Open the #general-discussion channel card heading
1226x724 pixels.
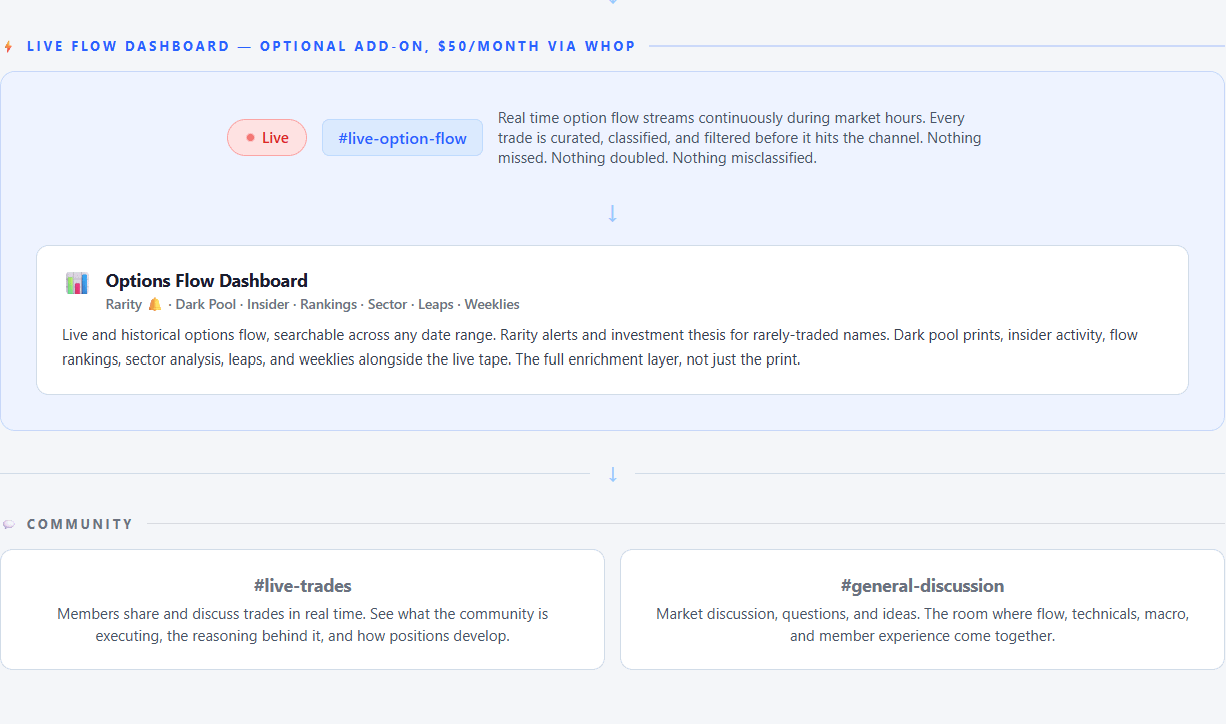(x=923, y=586)
